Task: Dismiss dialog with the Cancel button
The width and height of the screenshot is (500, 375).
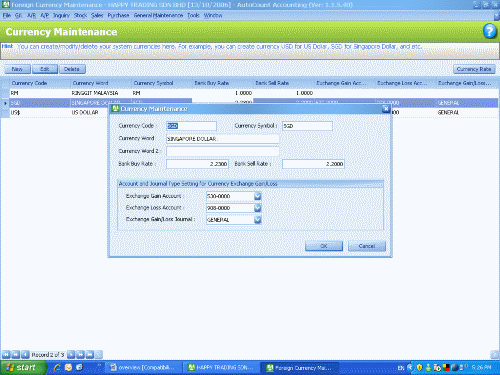Action: tap(367, 246)
